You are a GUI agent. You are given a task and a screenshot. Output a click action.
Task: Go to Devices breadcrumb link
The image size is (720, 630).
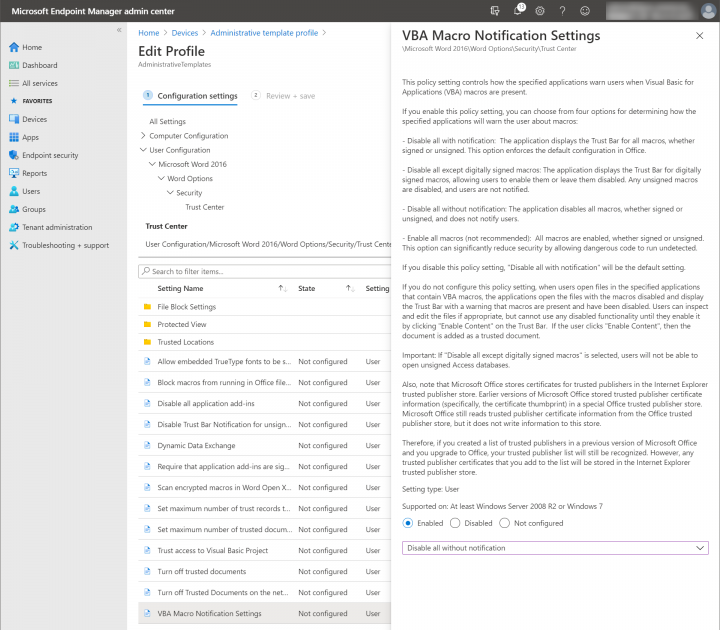click(x=185, y=33)
